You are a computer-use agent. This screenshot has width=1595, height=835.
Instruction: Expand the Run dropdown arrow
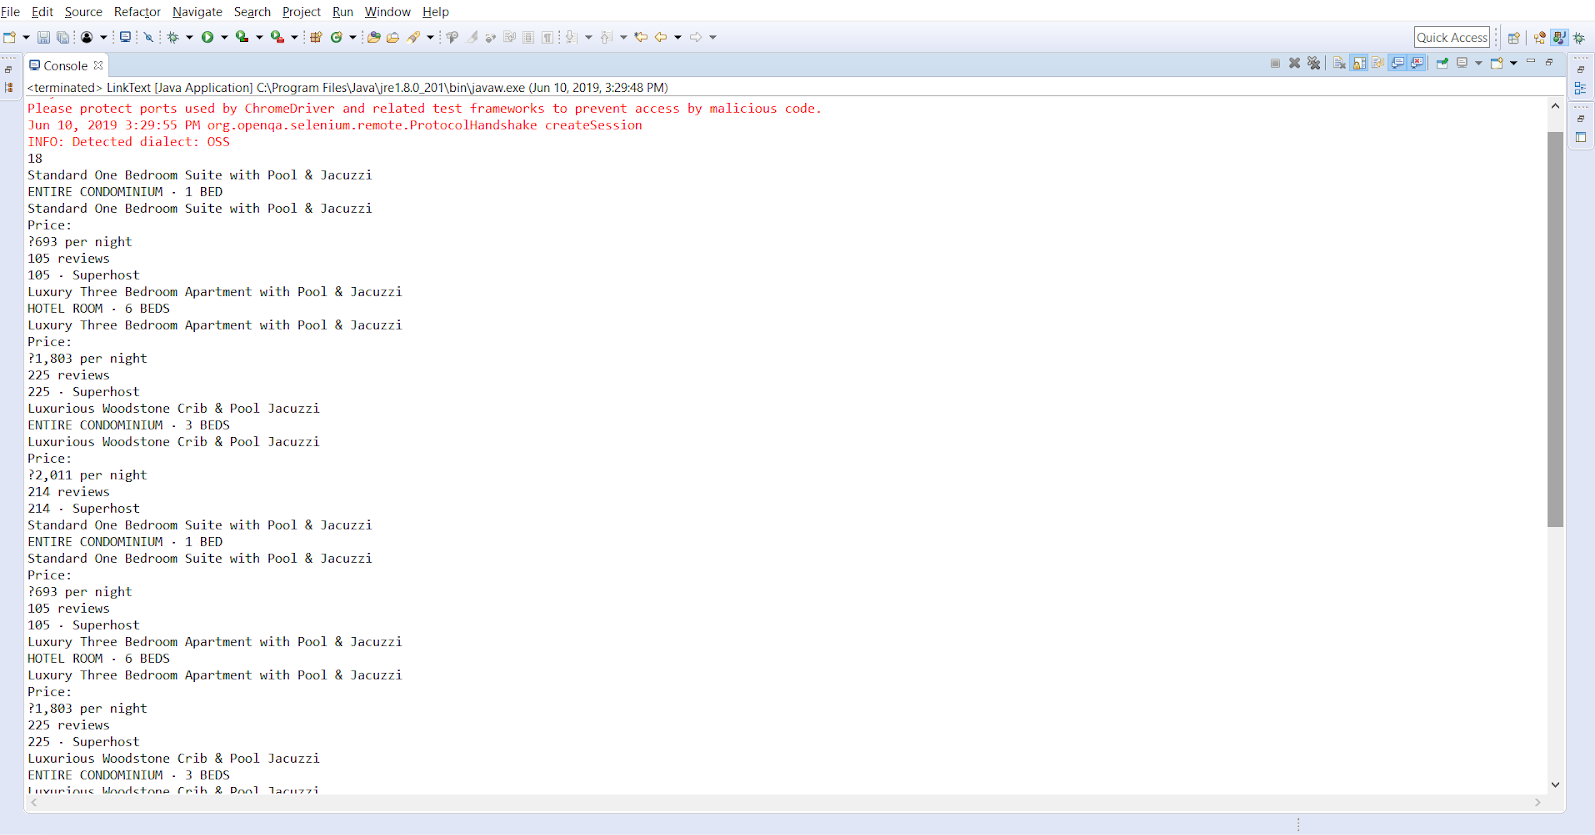[x=224, y=37]
